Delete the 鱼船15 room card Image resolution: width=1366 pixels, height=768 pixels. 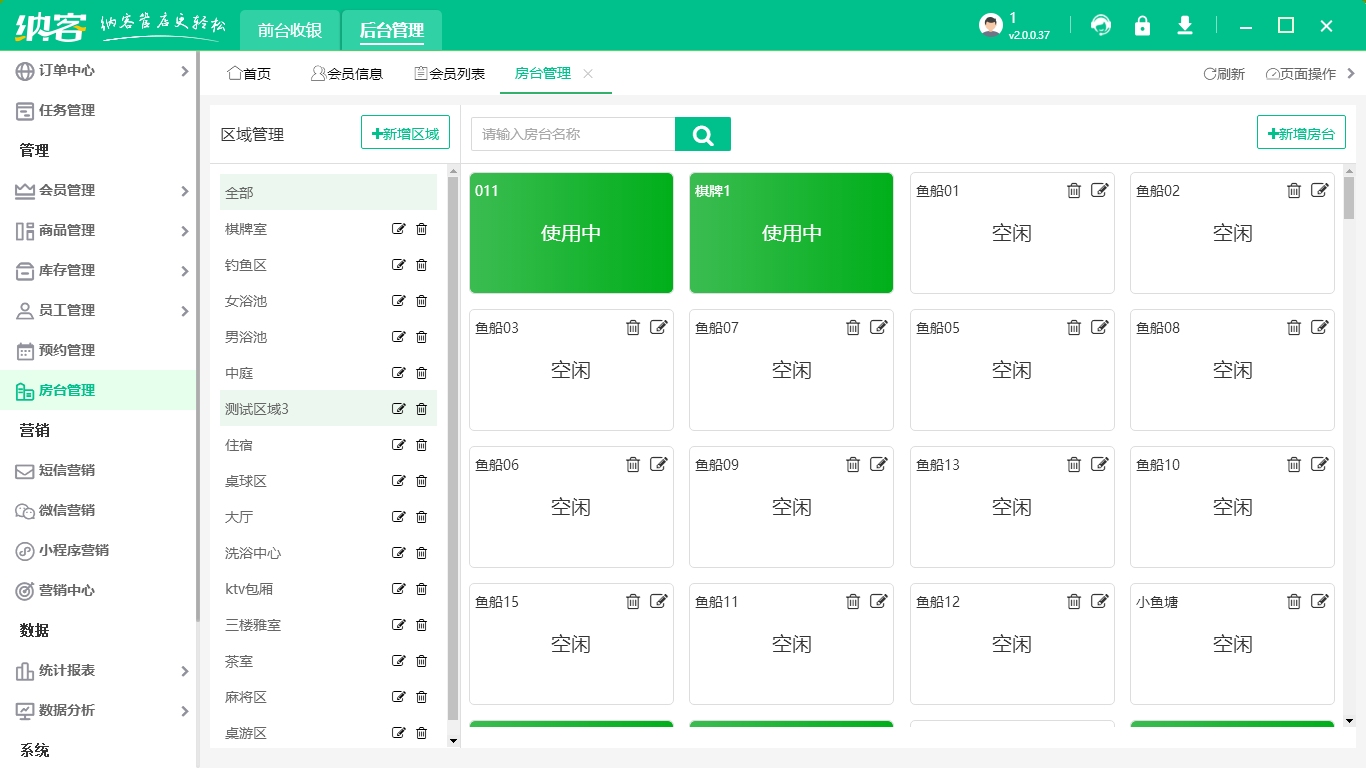click(x=632, y=601)
